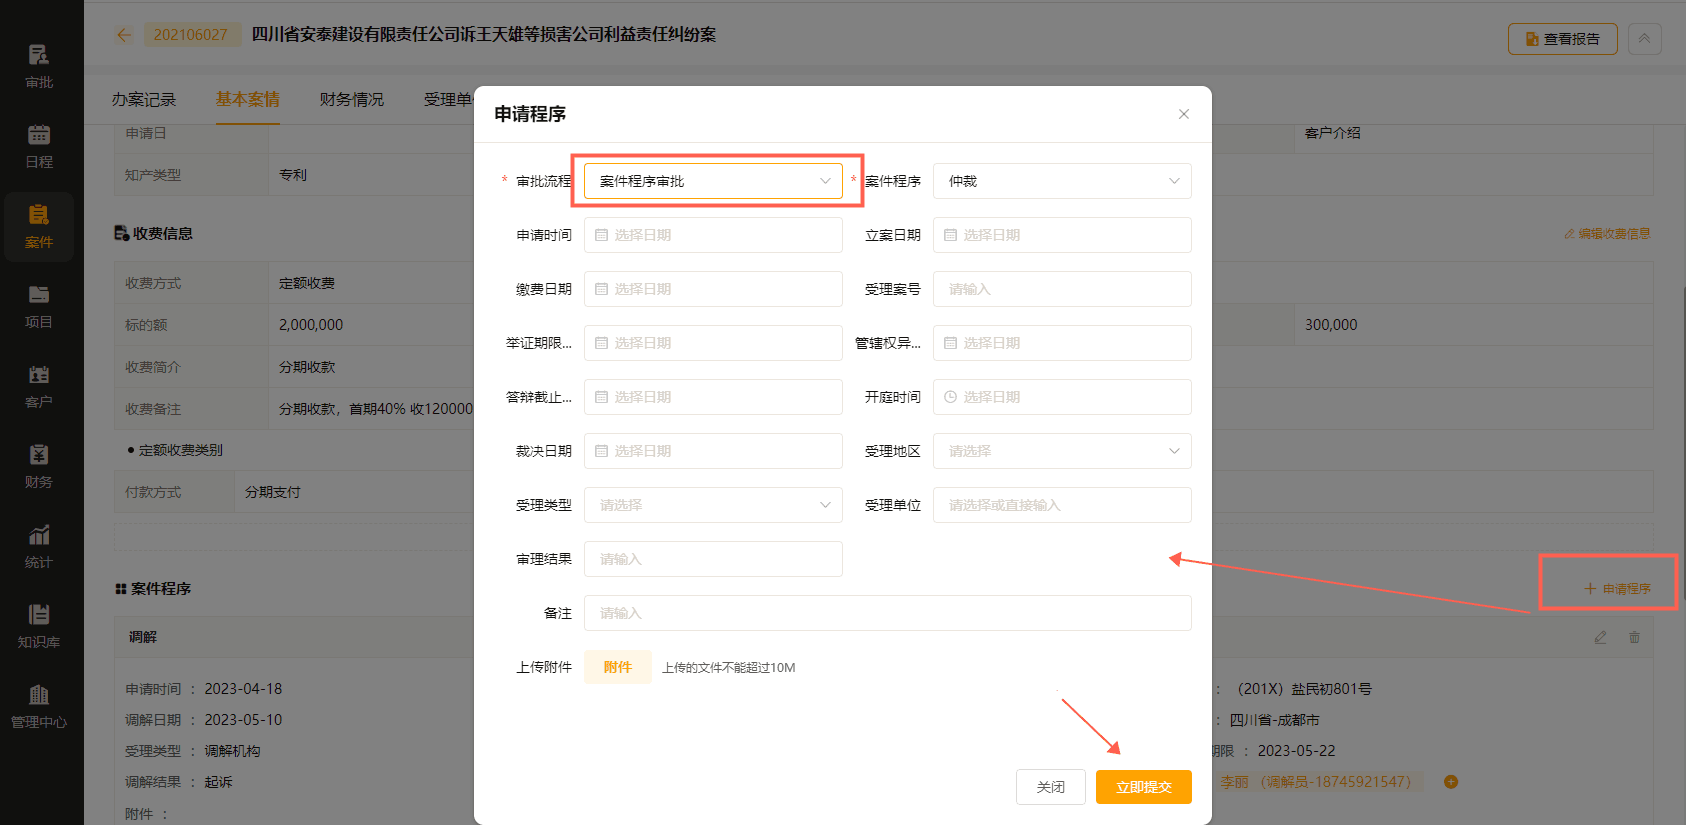Click the 查看报告 button
Screen dimensions: 1686x825
1562,39
